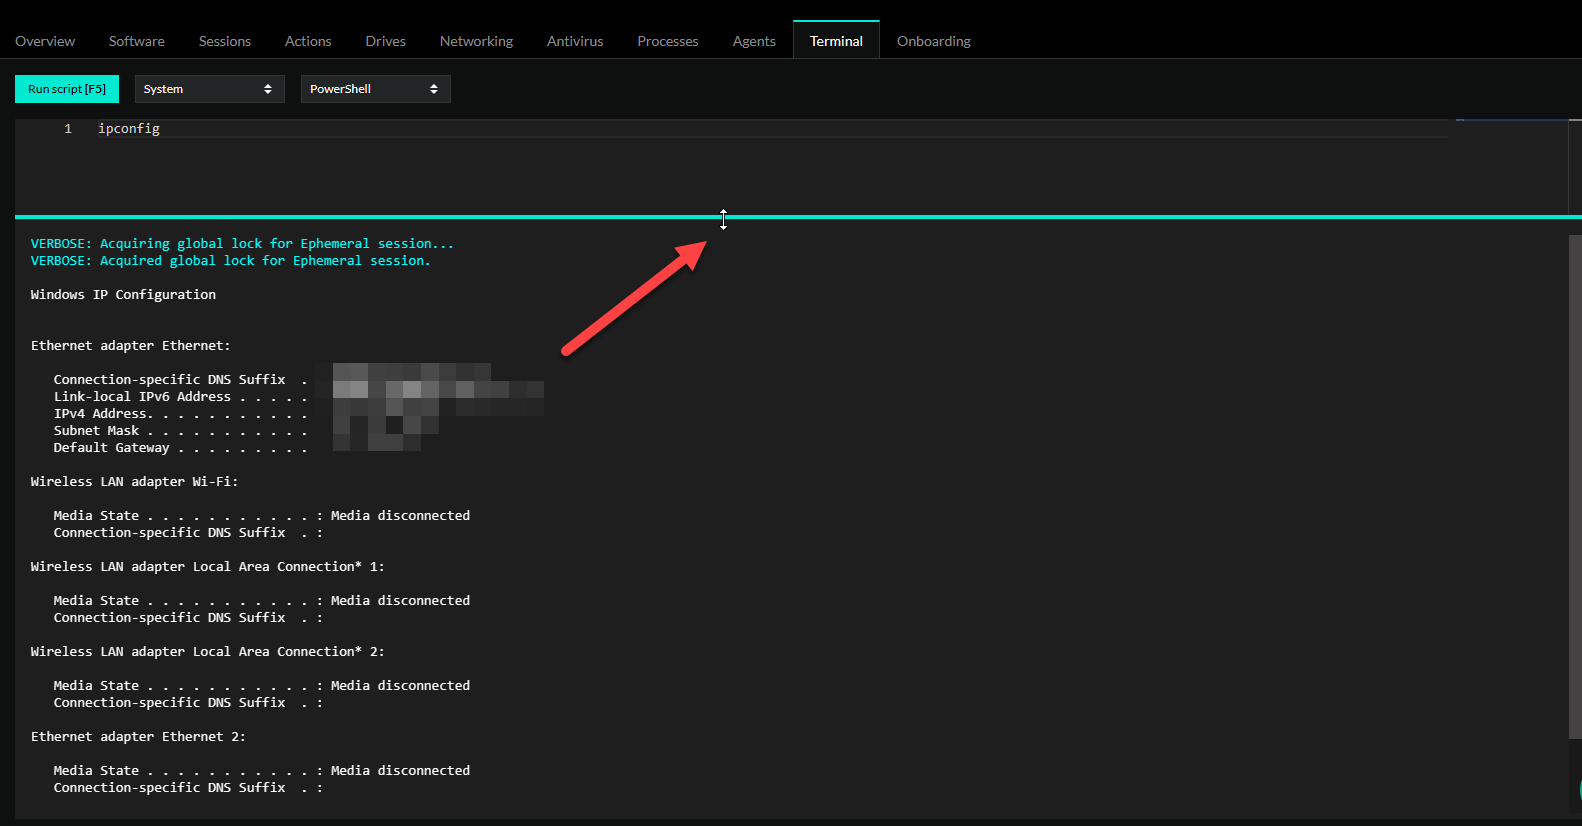Click the 'Default Gateway' output line
1582x826 pixels.
point(180,448)
